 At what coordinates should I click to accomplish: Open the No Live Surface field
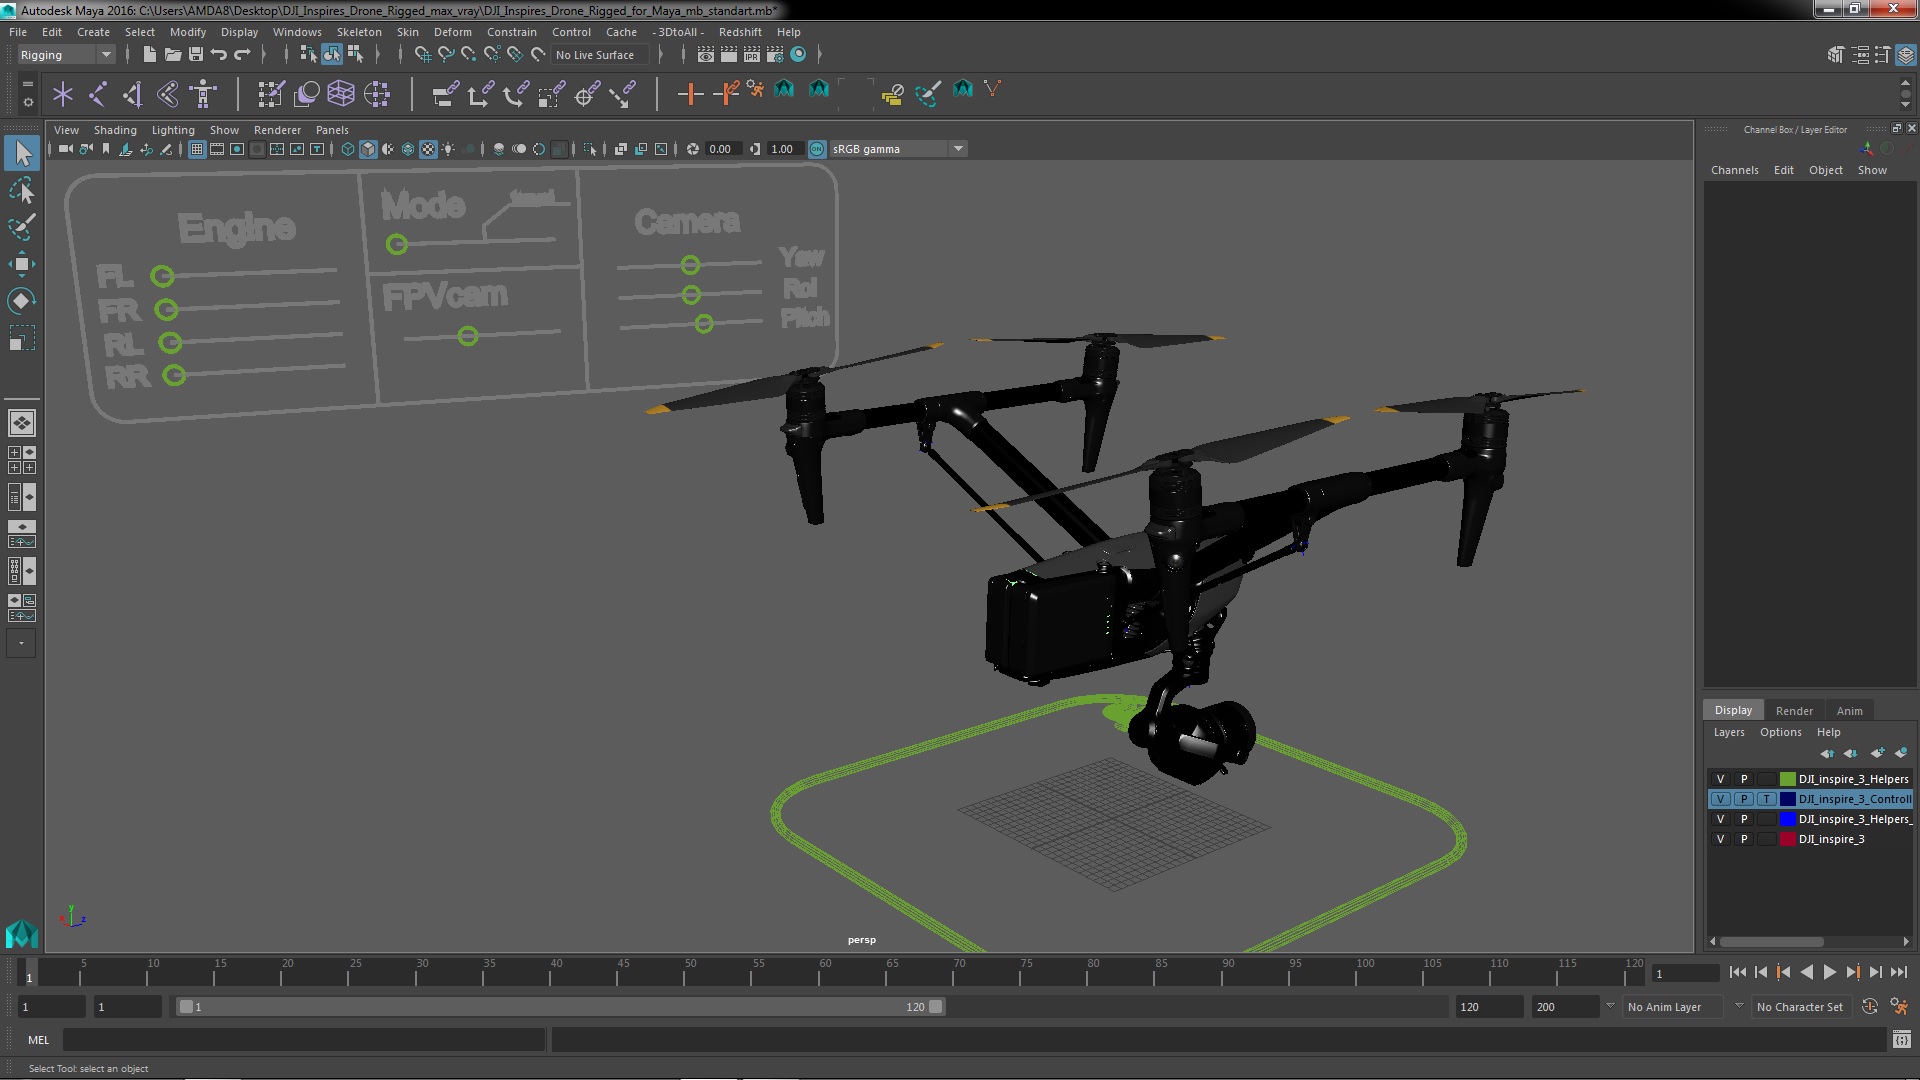point(600,55)
